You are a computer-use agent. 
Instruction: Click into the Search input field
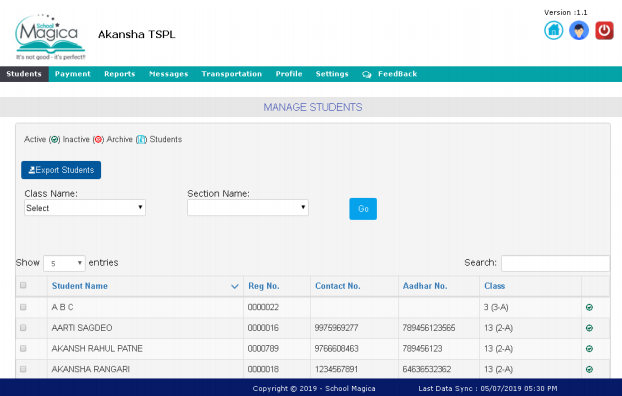point(555,263)
